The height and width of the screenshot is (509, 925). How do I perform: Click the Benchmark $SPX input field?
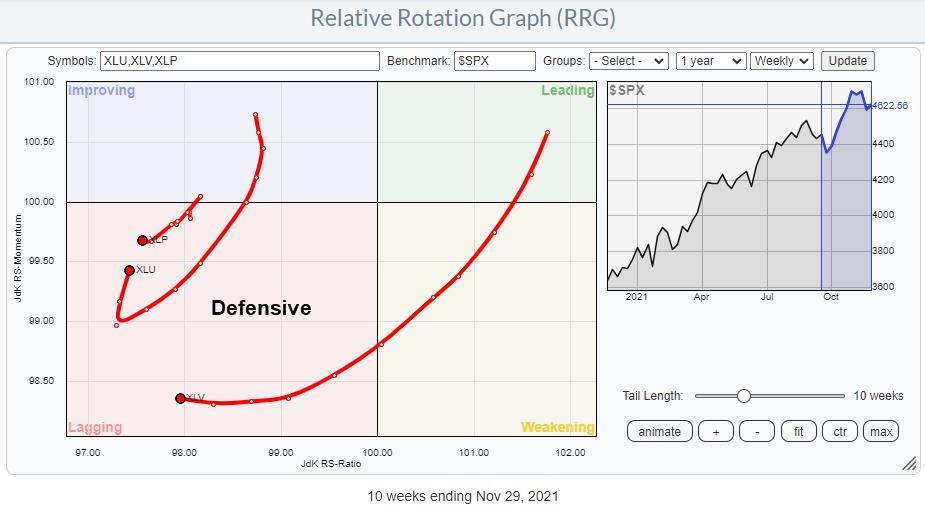(495, 61)
